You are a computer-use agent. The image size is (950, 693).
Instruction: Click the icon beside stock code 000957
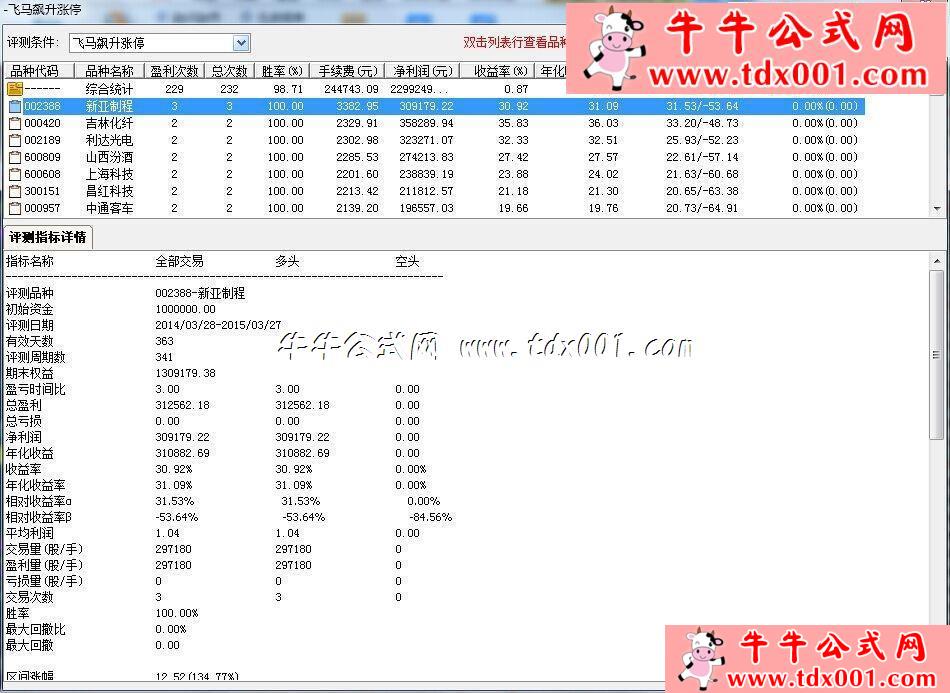(x=15, y=208)
